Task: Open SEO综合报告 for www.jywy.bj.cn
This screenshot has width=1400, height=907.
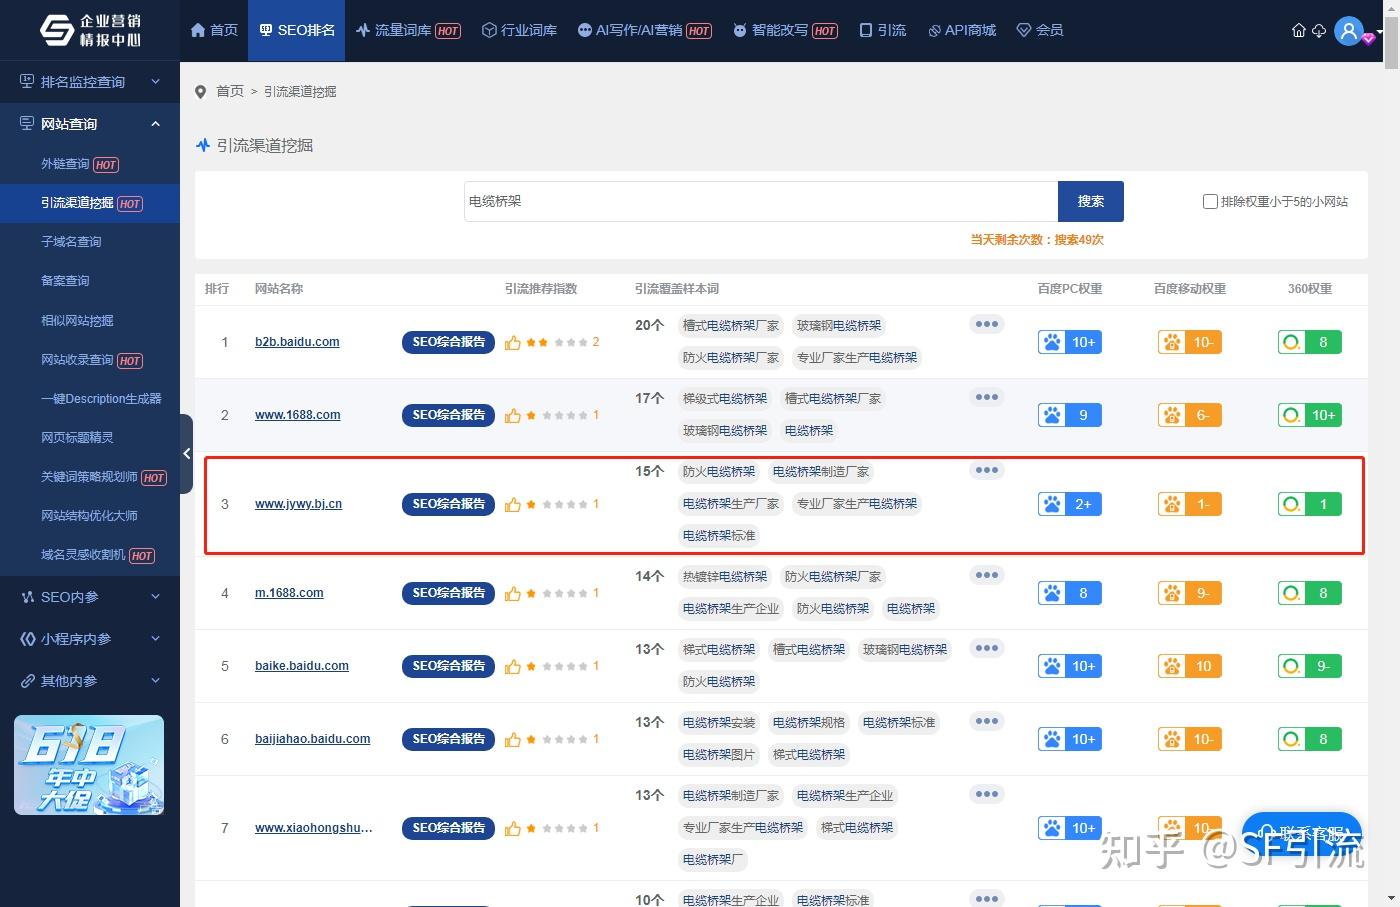Action: tap(448, 504)
